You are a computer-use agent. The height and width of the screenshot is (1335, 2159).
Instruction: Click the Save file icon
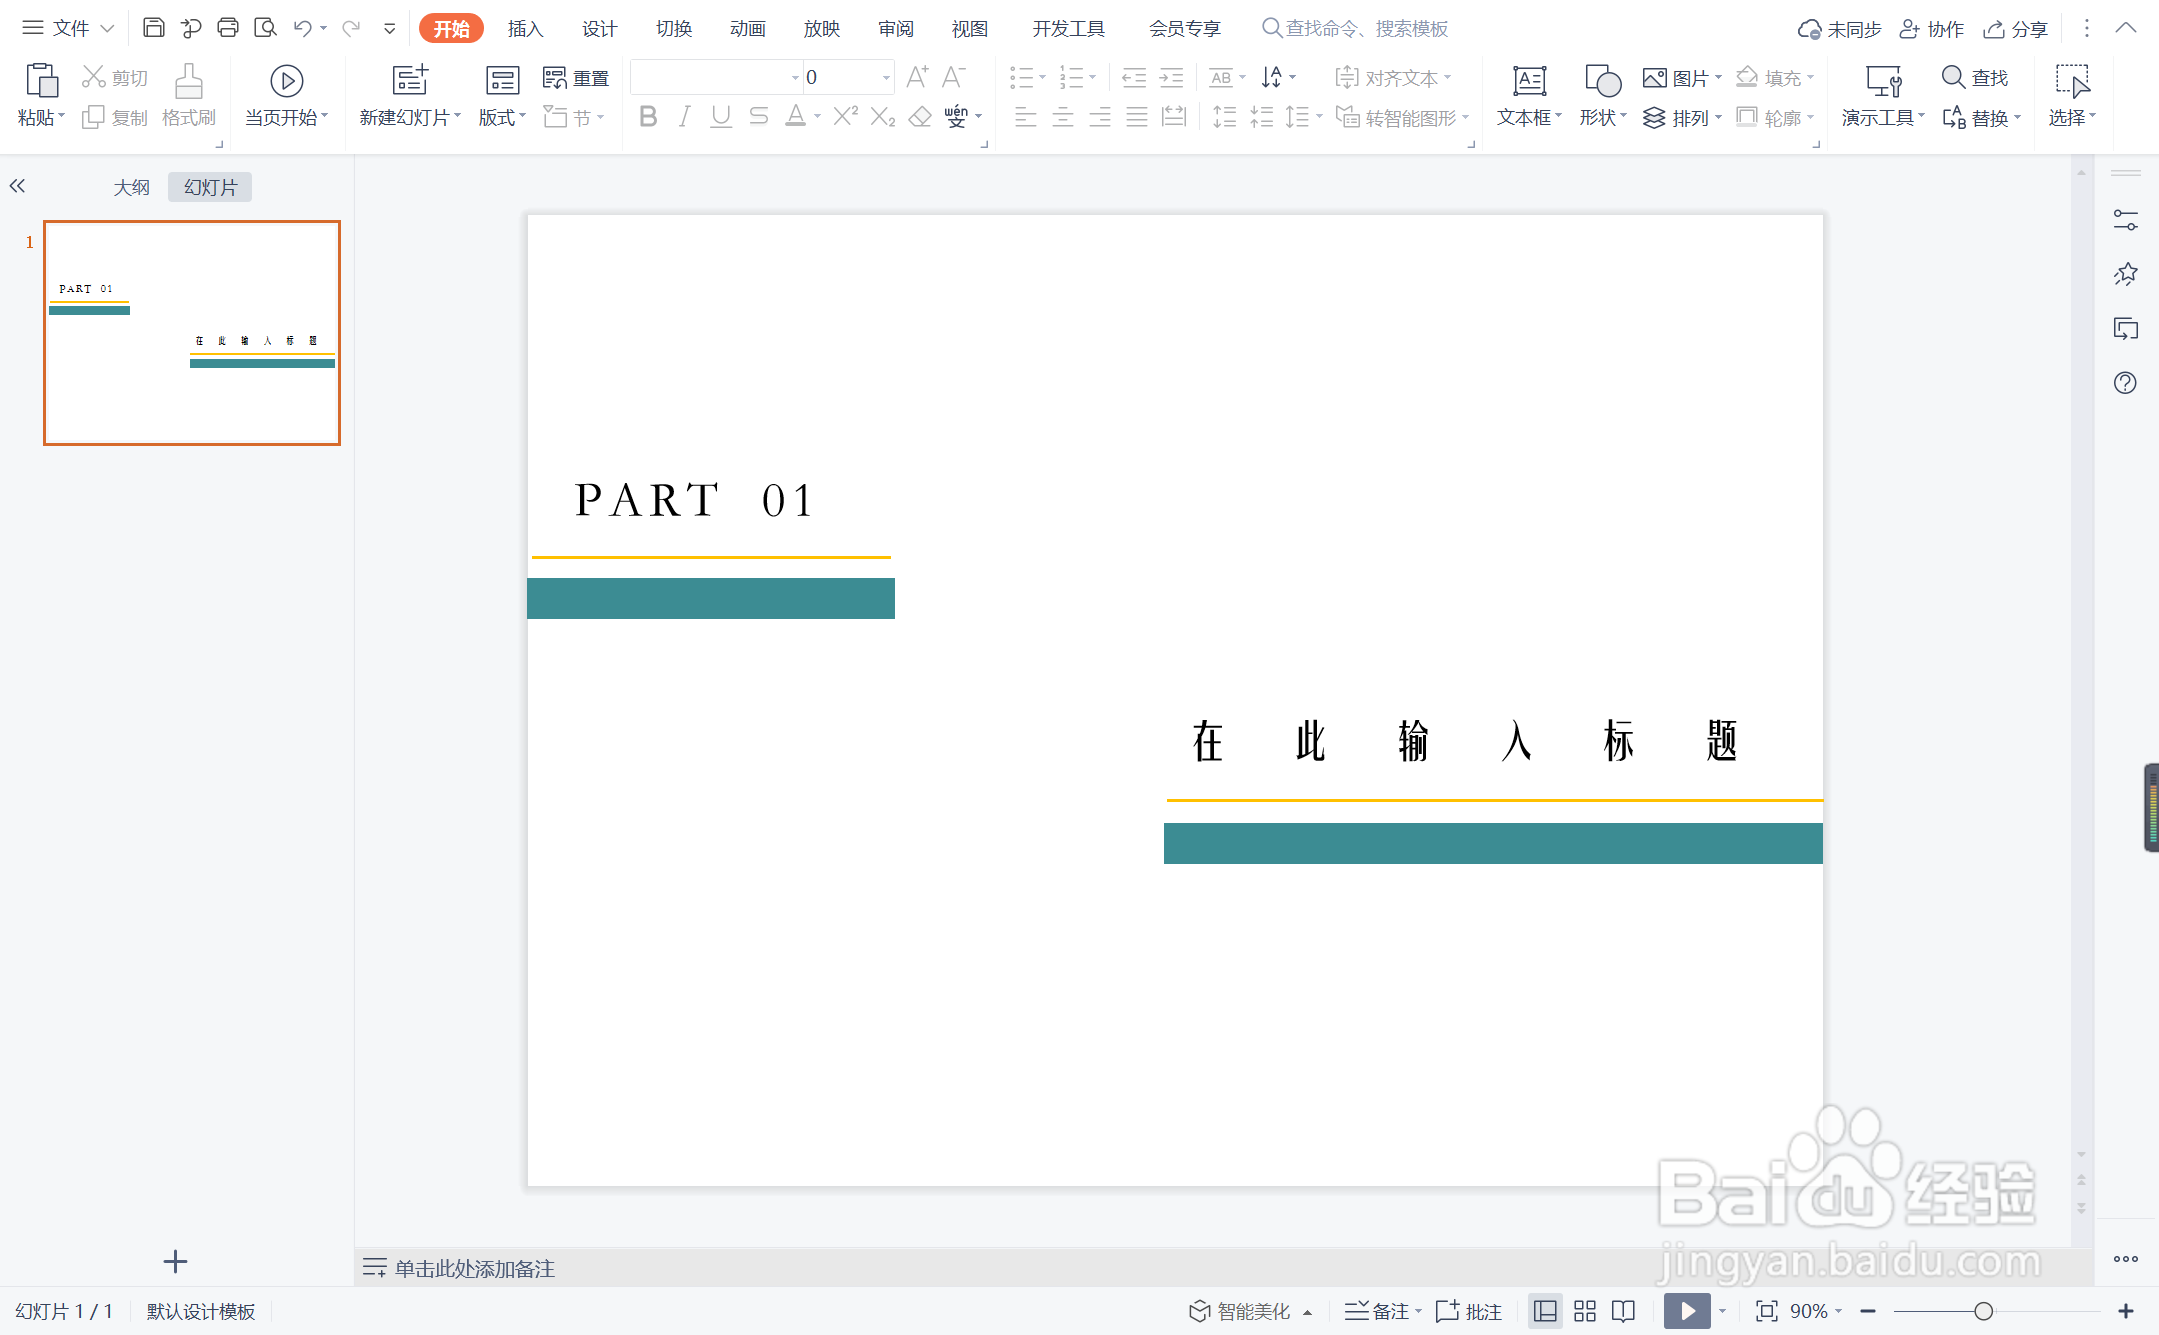point(153,28)
